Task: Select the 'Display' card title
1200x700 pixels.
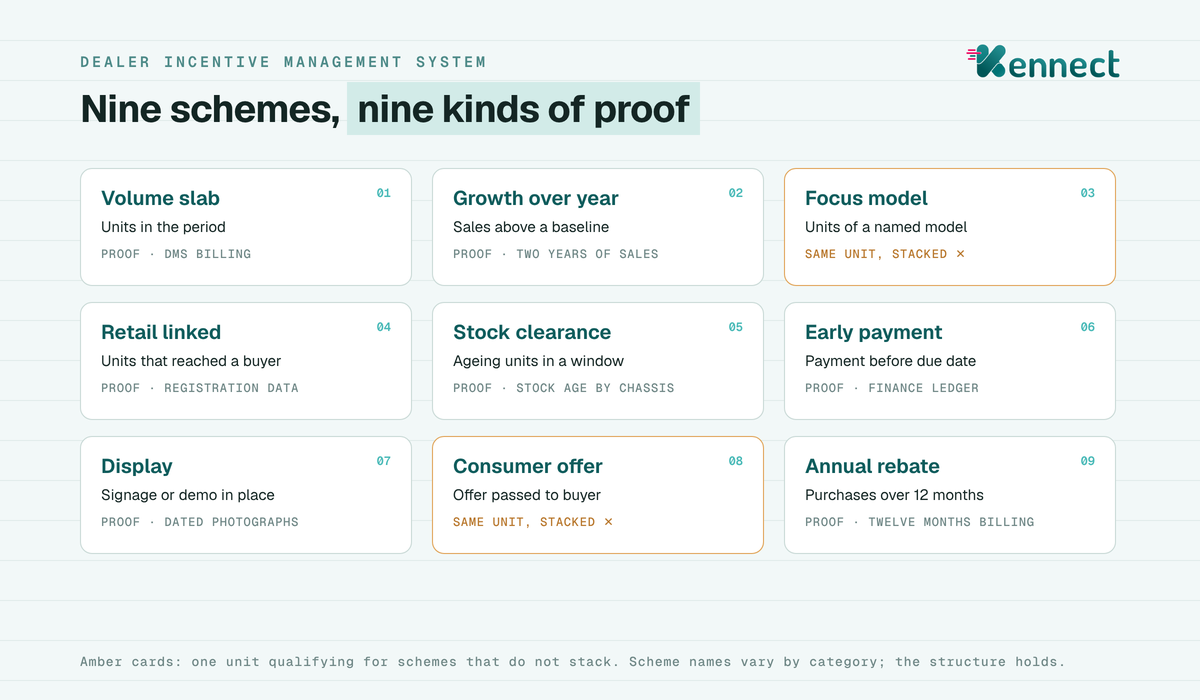Action: click(x=137, y=466)
